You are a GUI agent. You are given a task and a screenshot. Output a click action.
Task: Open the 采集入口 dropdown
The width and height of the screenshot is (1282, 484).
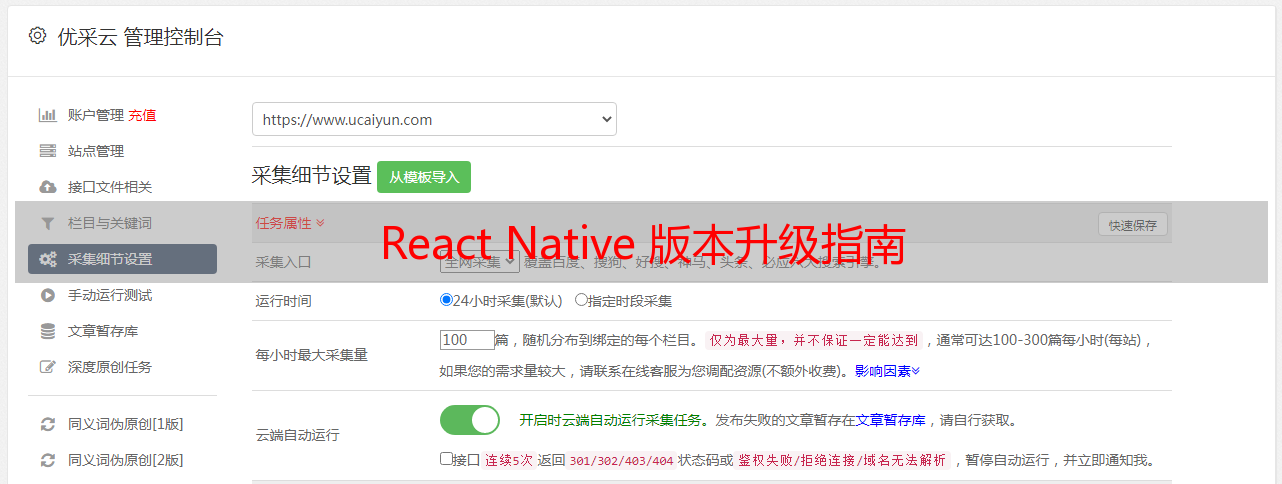coord(479,262)
